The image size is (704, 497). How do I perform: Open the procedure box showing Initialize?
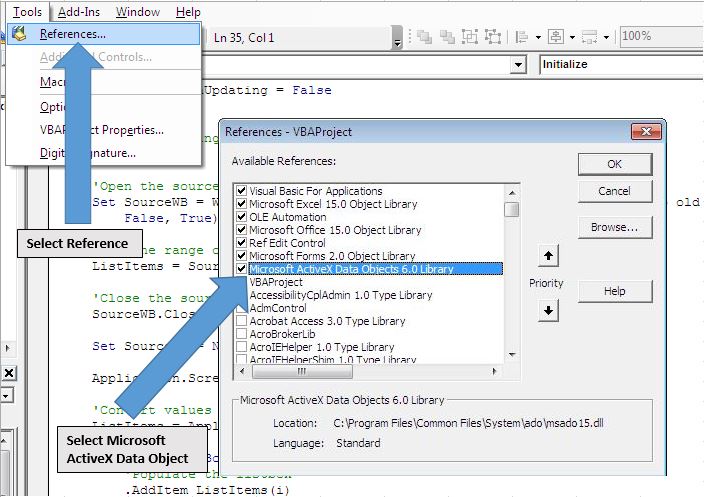(621, 64)
